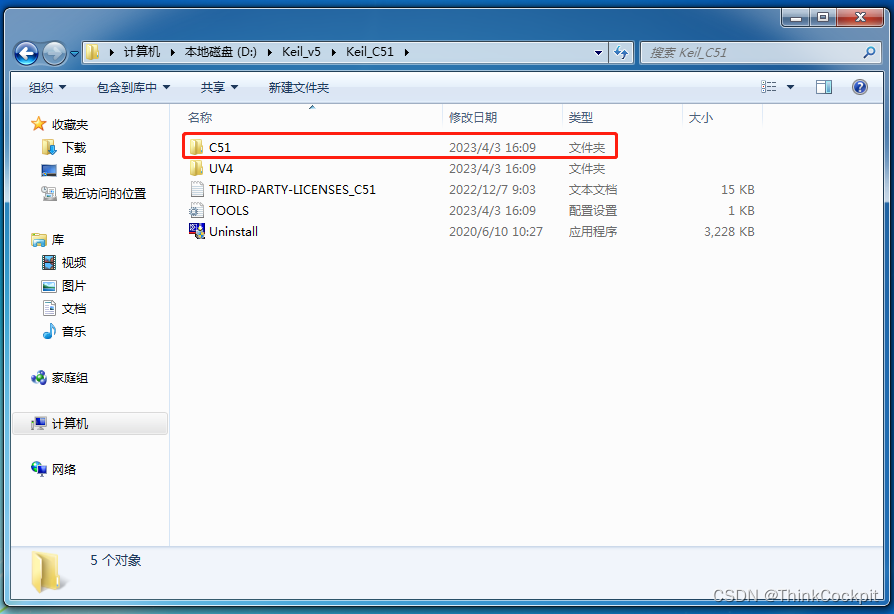Expand the arrow after Keil_C51 breadcrumb
894x614 pixels.
coord(407,52)
